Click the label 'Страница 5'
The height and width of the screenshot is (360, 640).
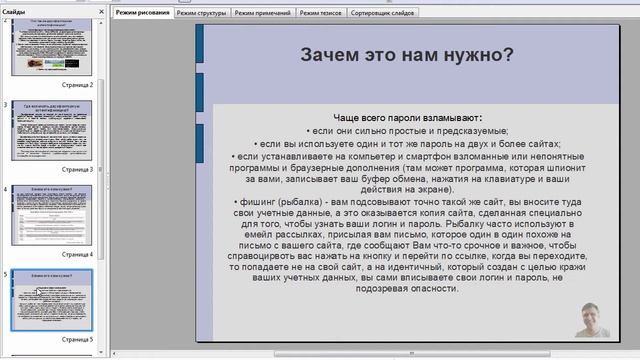(77, 339)
